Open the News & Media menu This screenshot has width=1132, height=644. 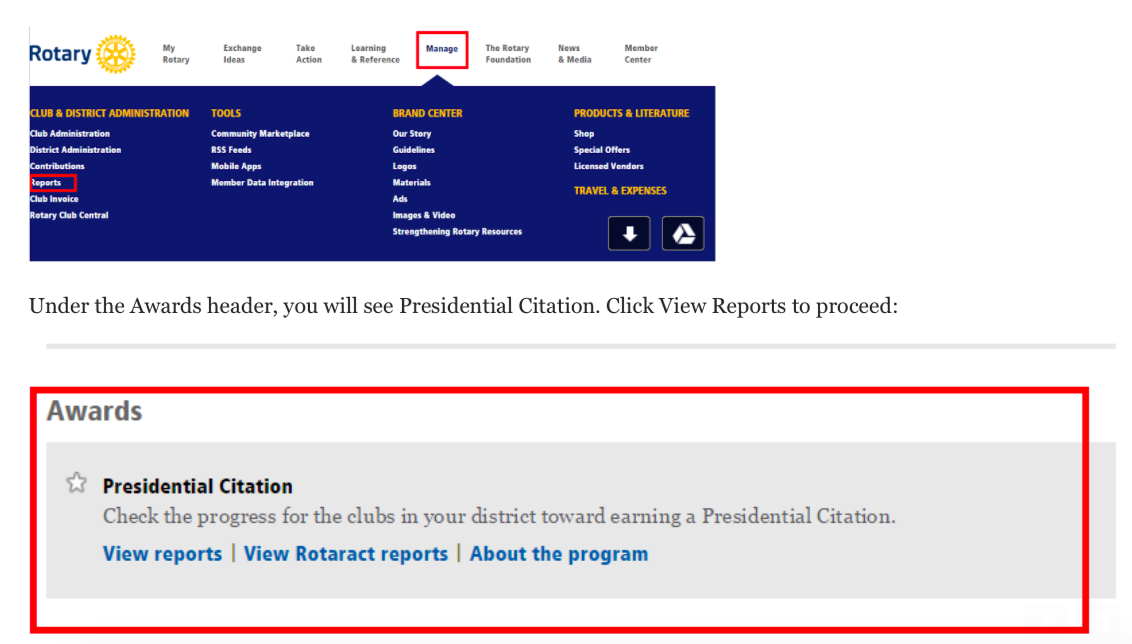[574, 54]
